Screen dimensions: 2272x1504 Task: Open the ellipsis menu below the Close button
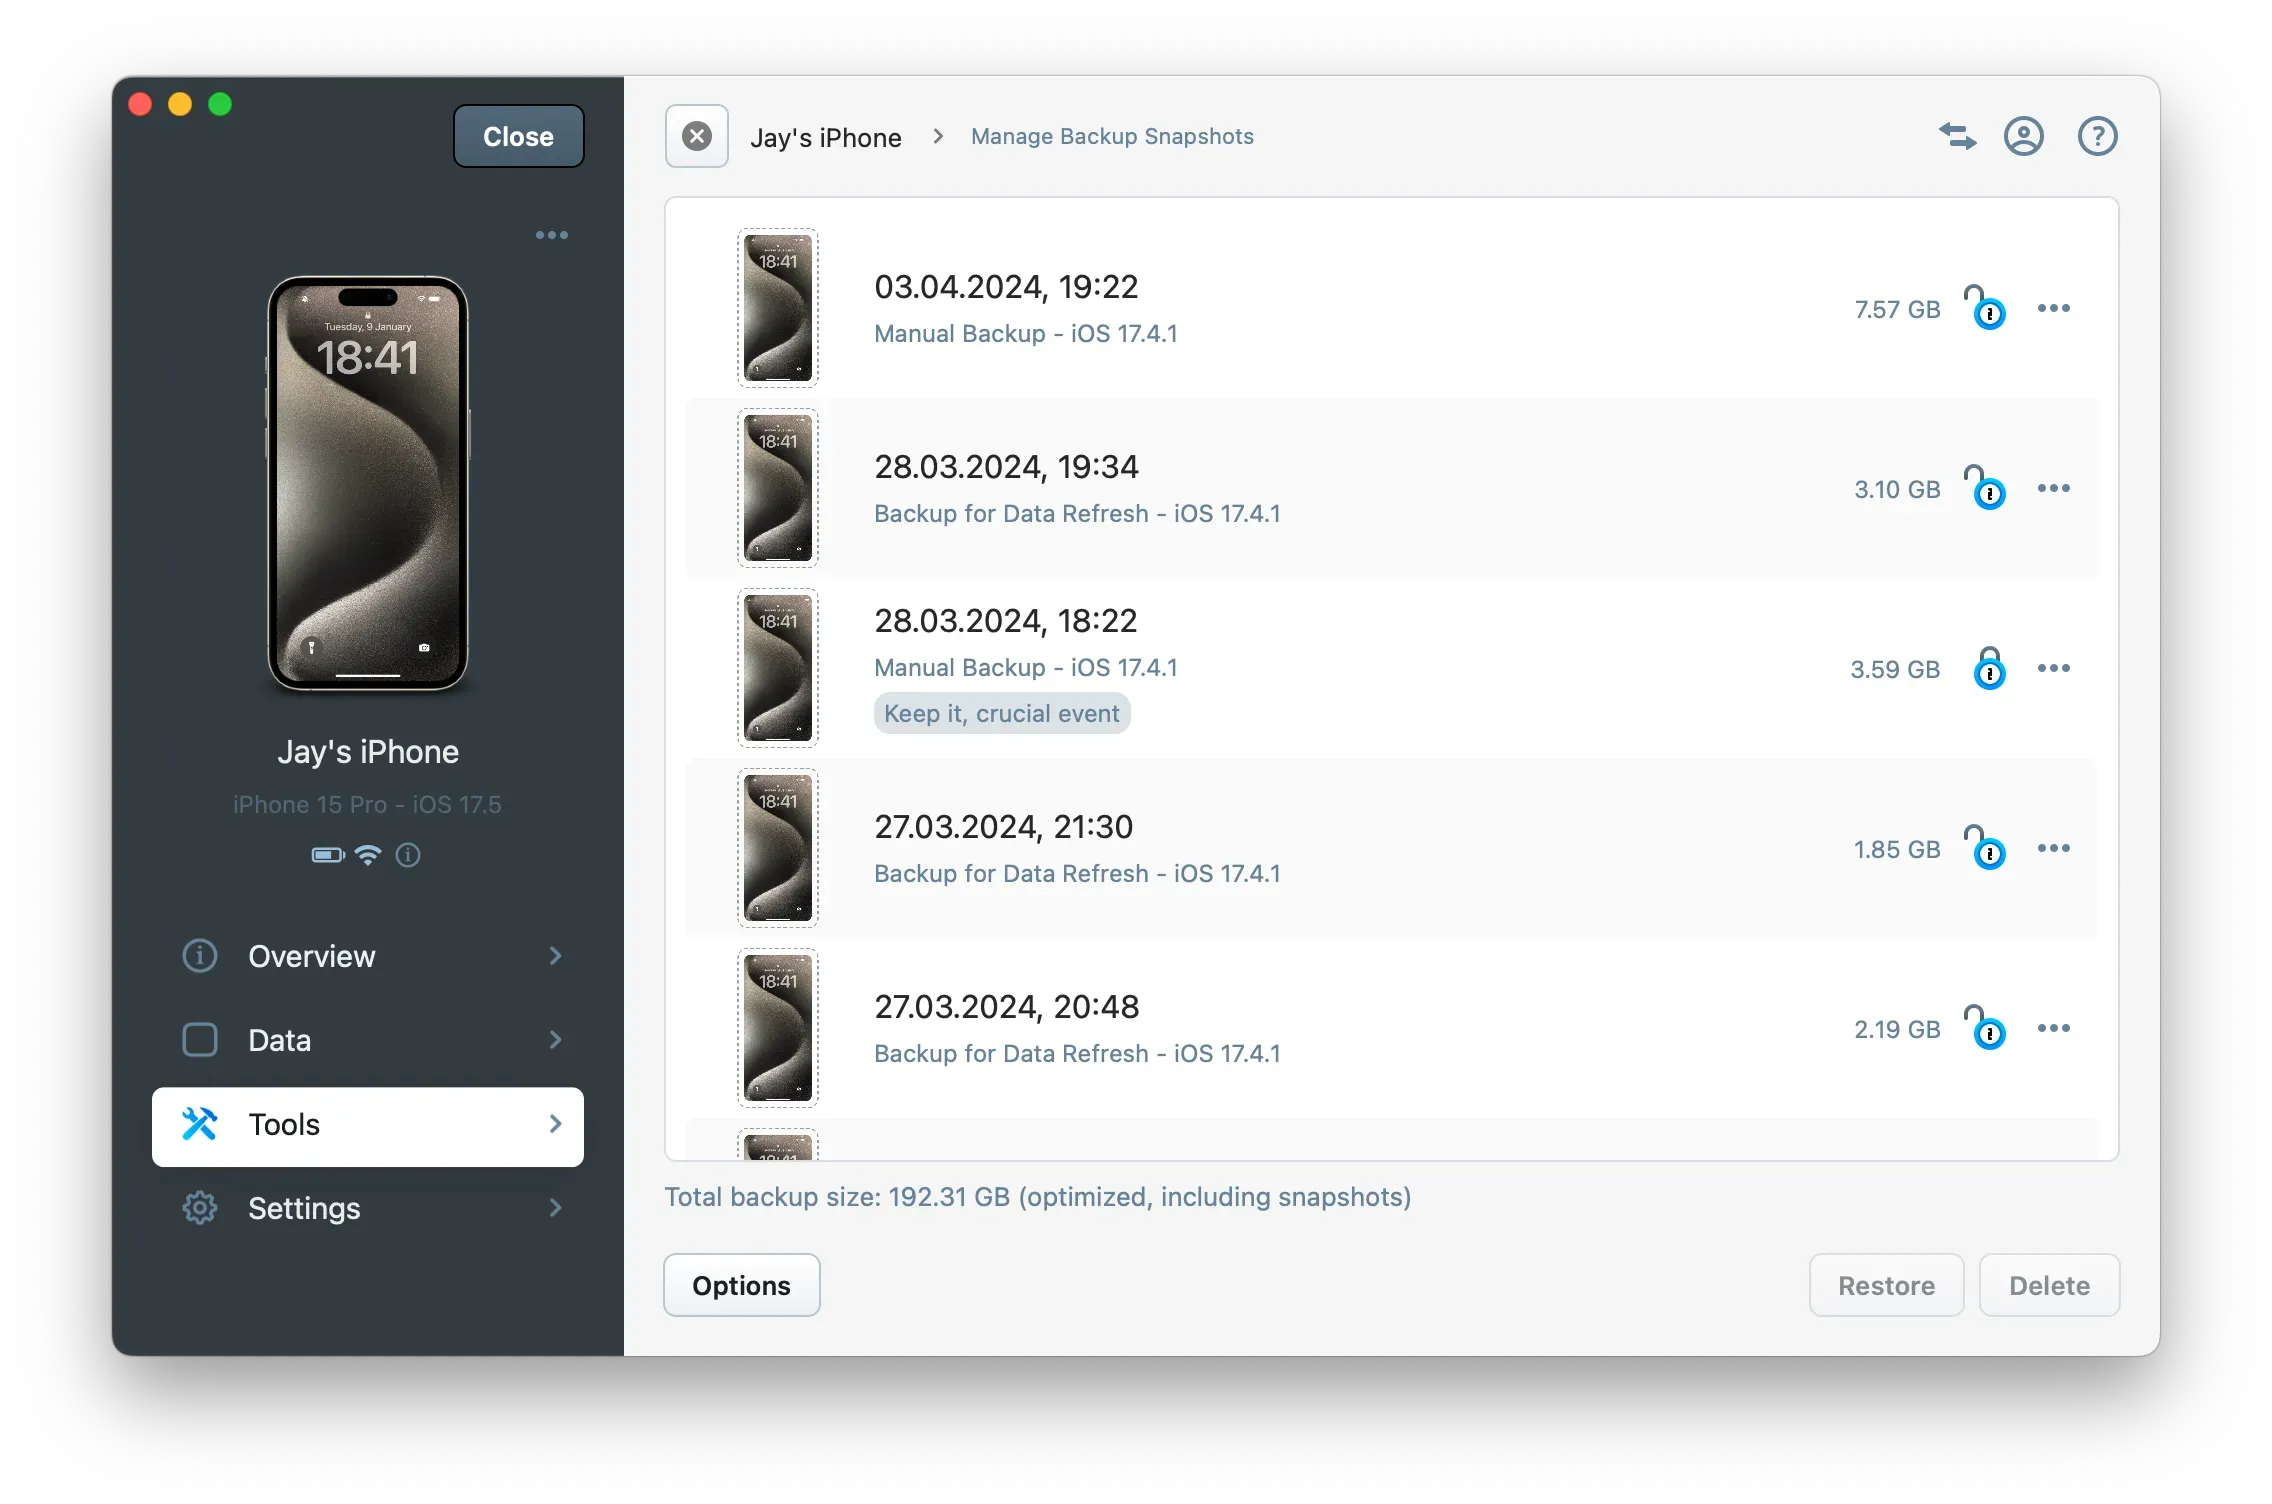point(552,235)
